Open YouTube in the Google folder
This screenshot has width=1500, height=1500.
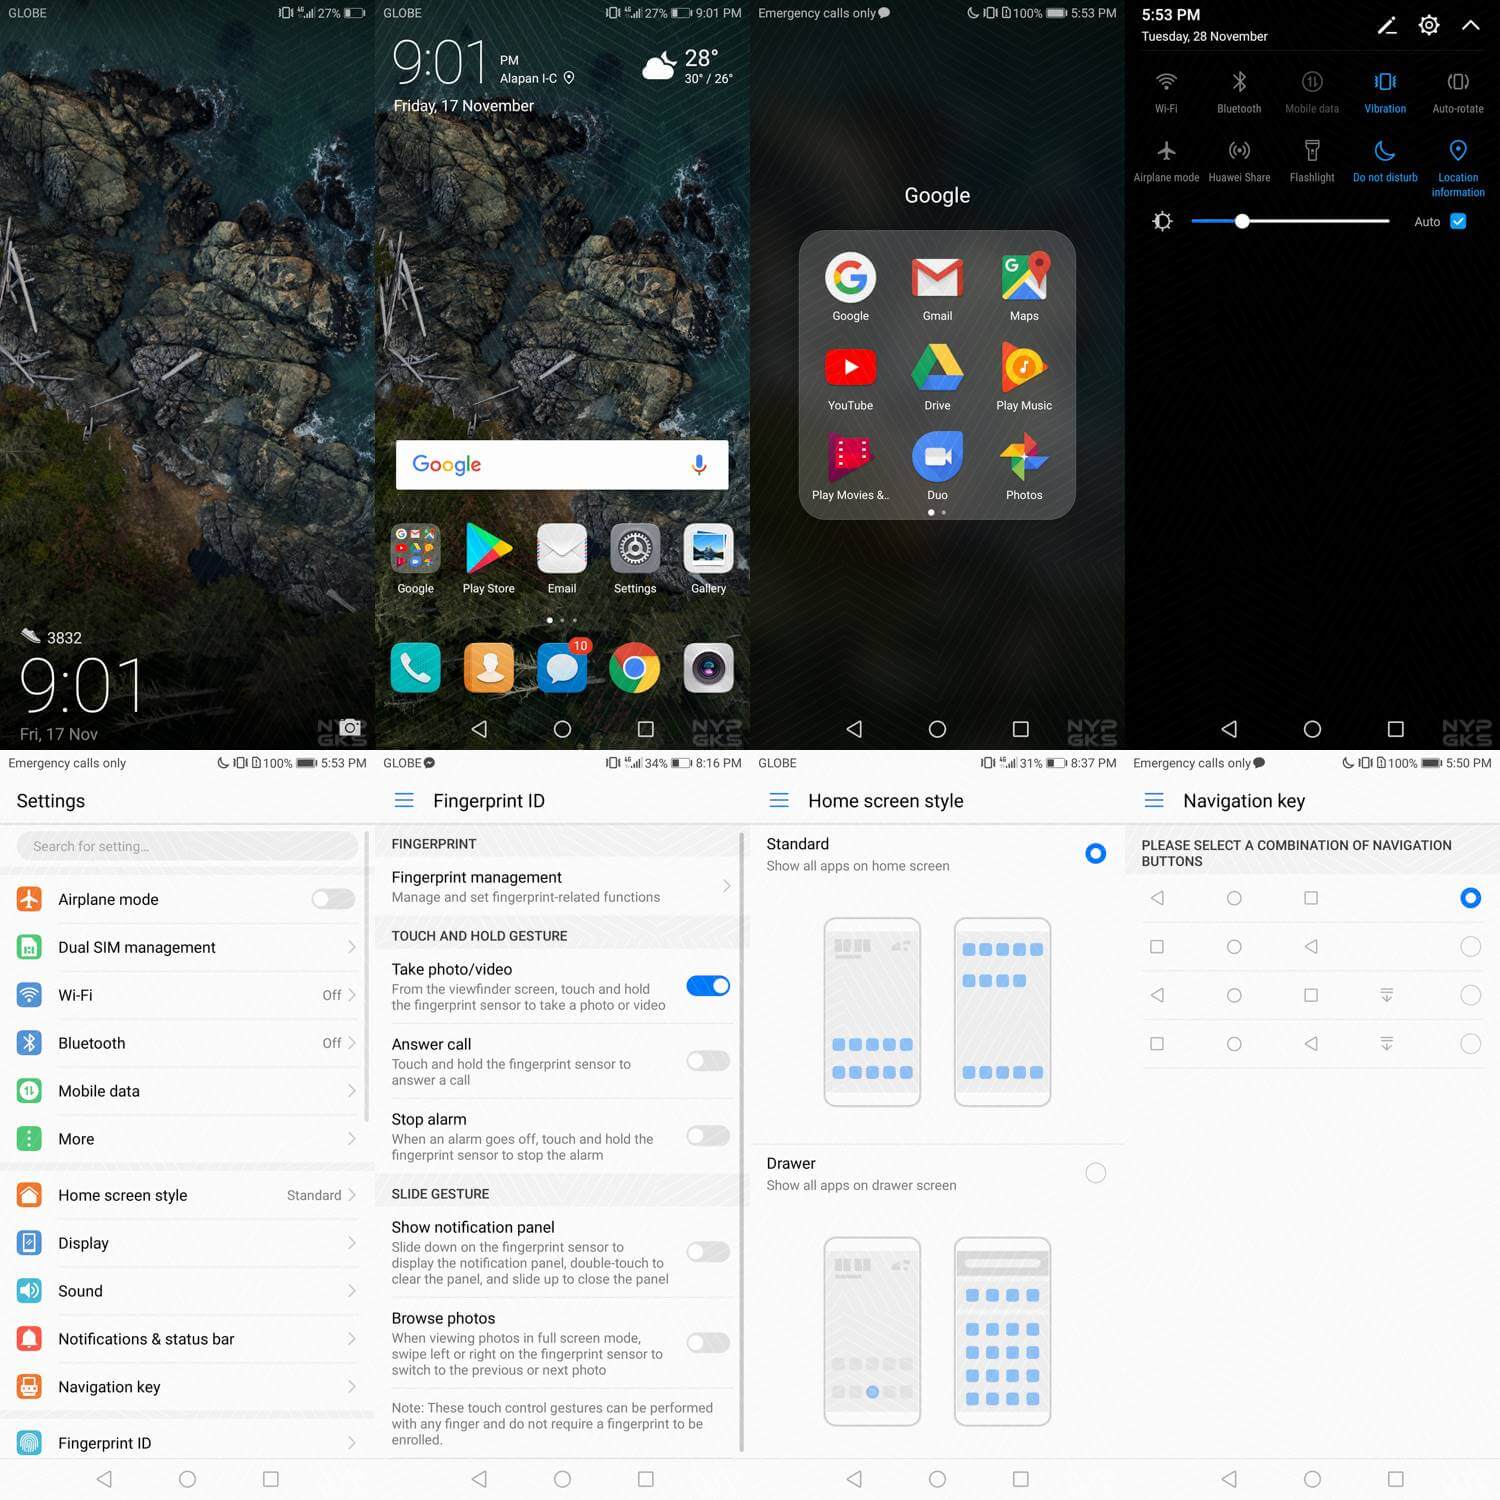coord(850,367)
